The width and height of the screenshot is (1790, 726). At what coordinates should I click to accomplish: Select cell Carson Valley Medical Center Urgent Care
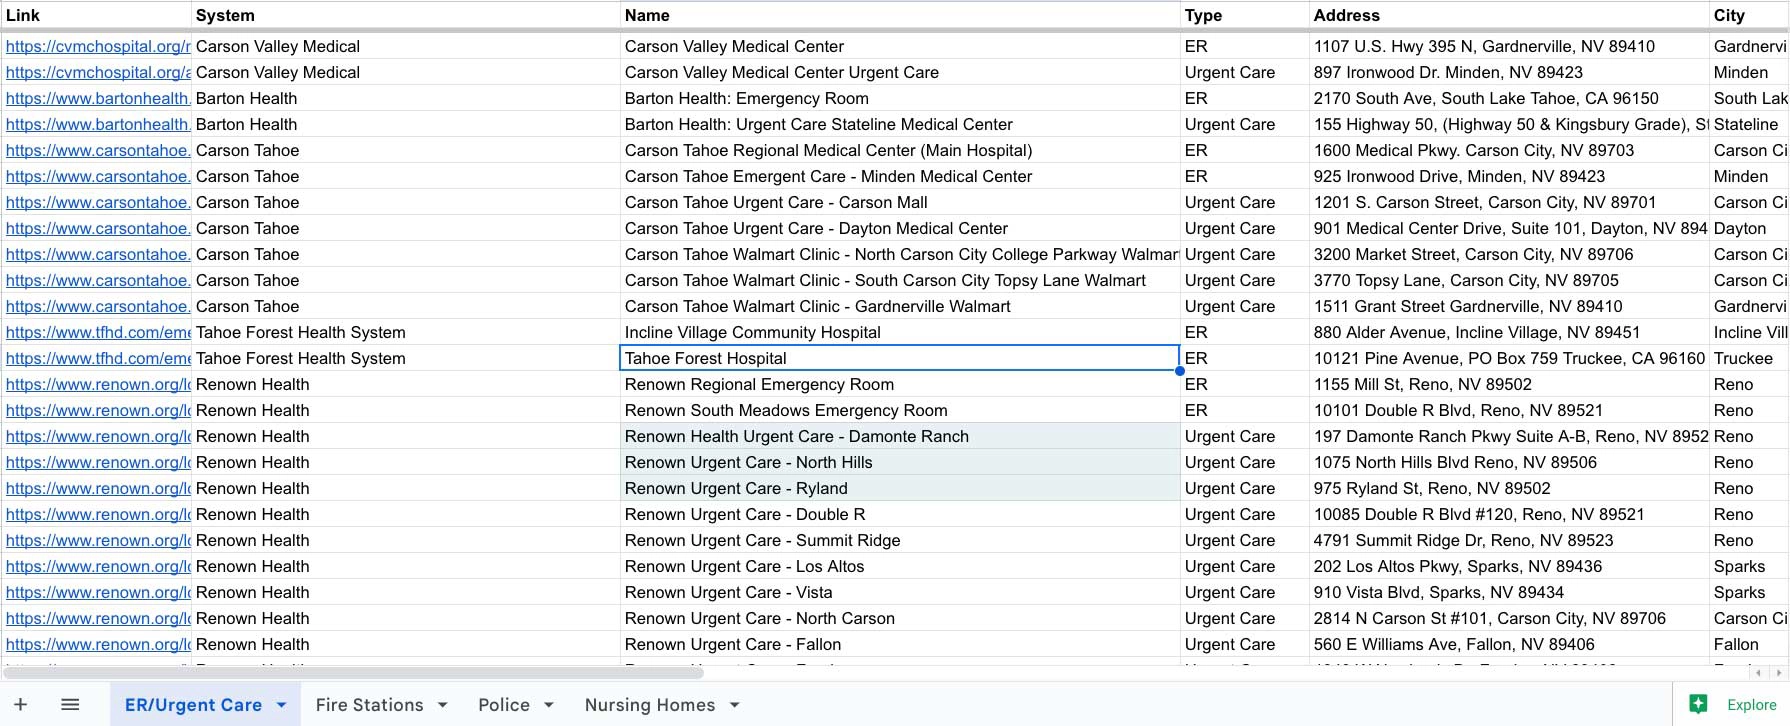click(900, 72)
